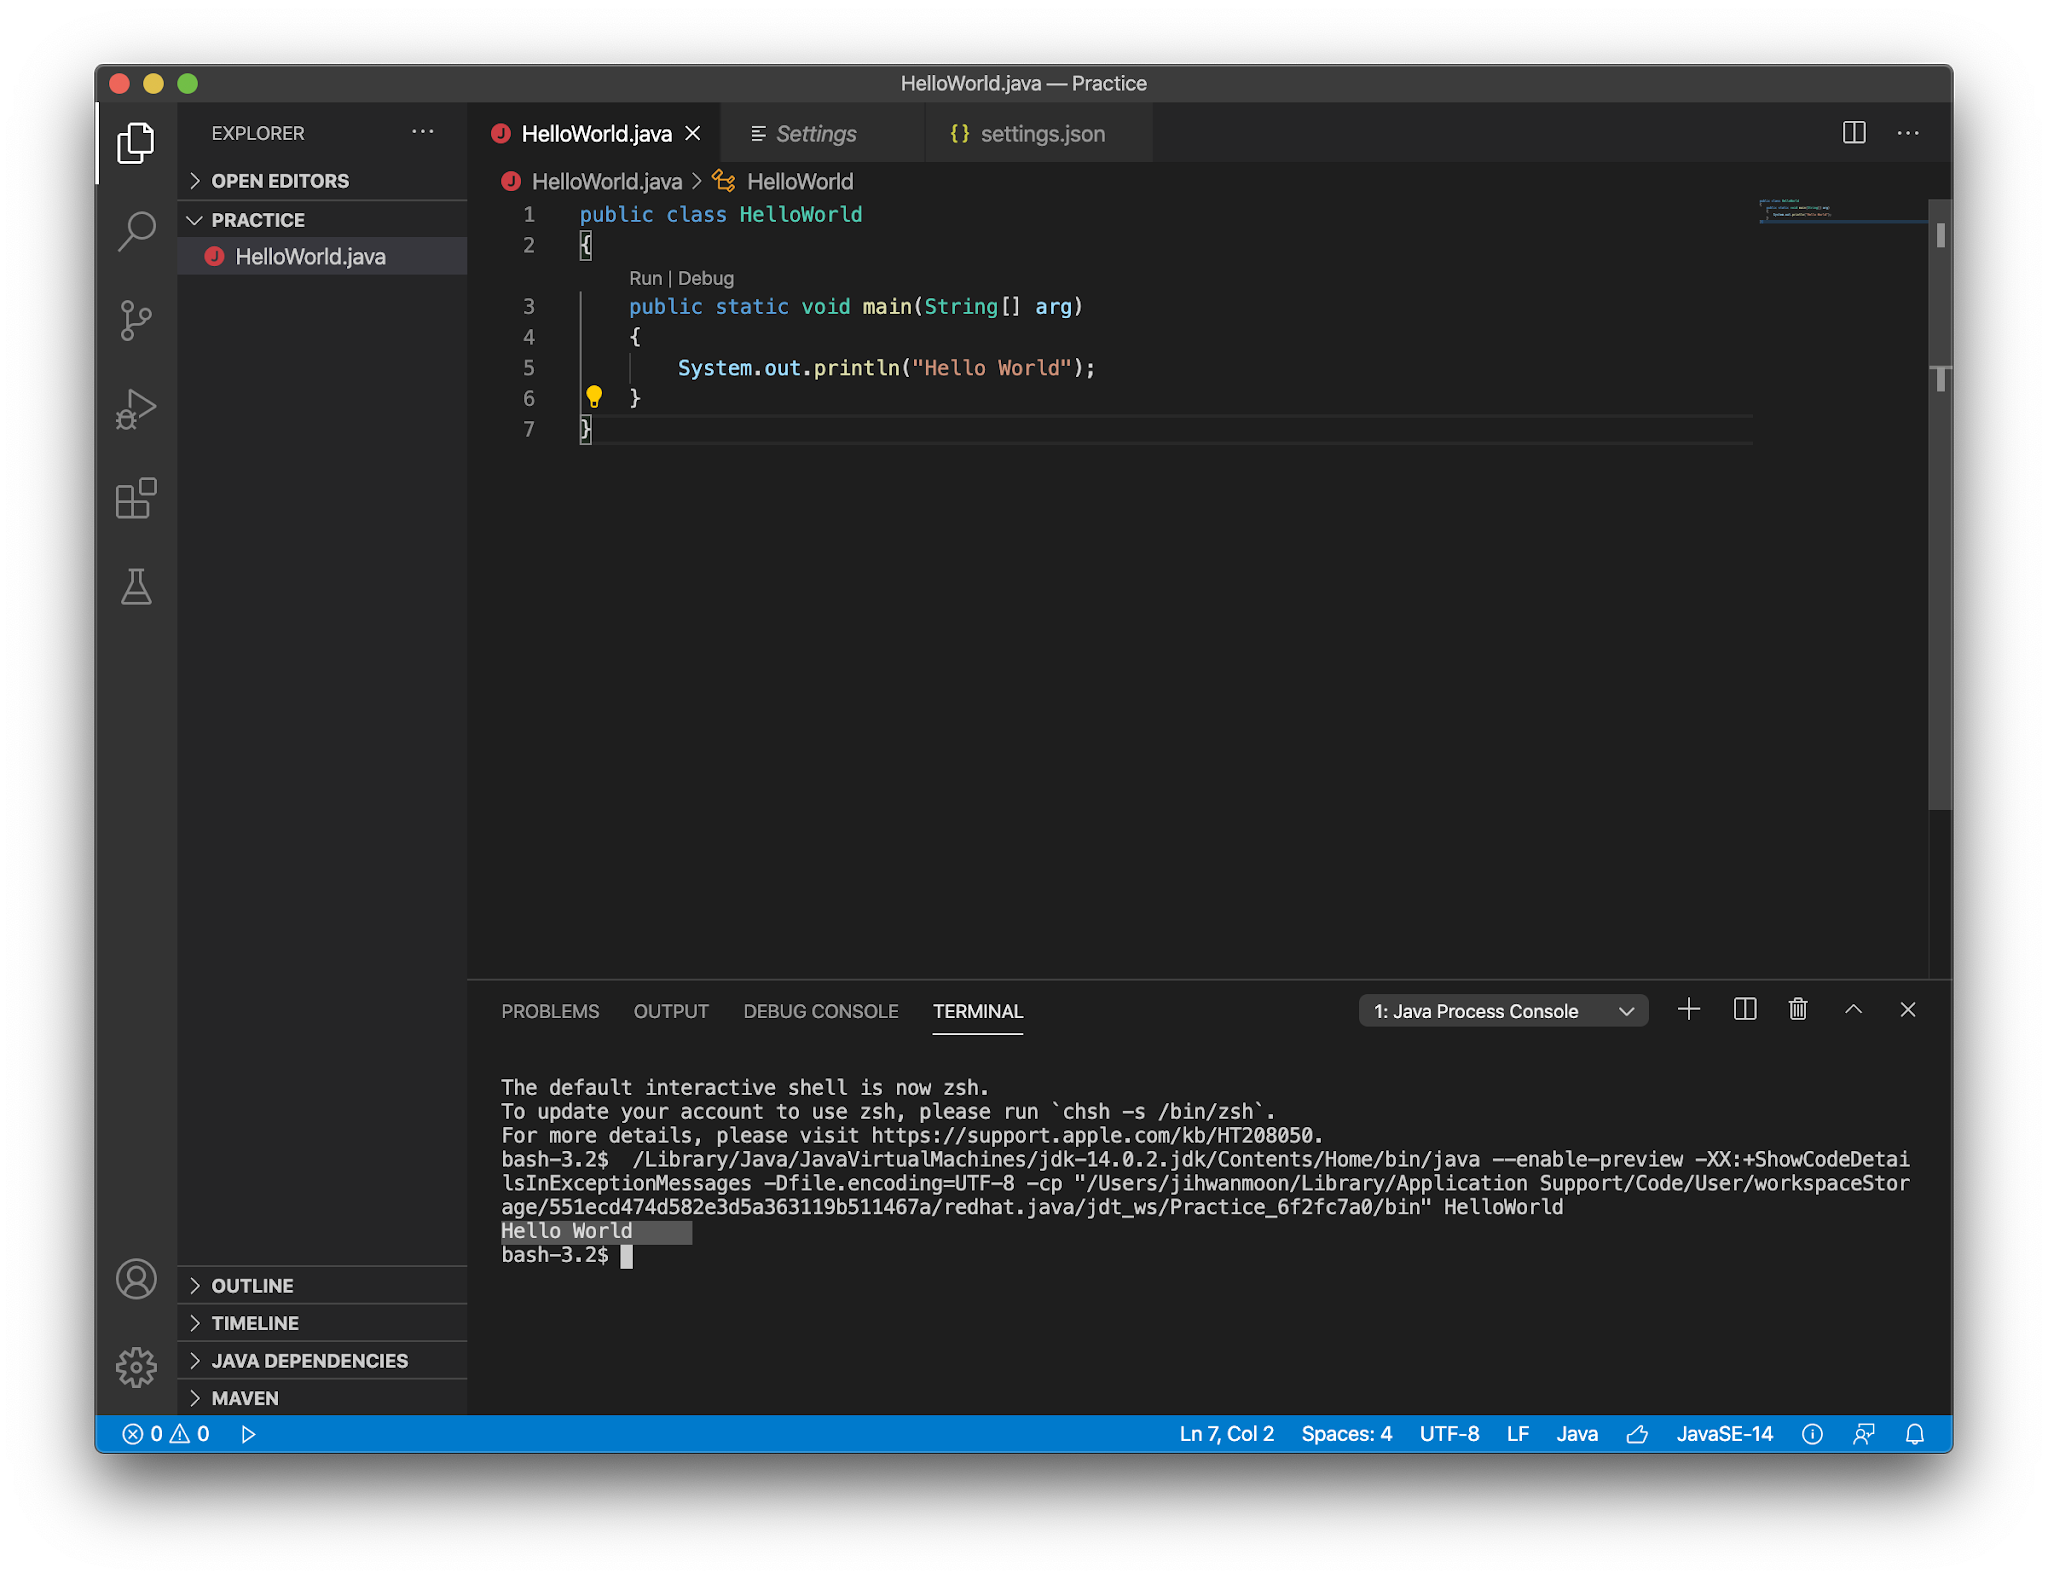Open the Extensions view
Screen dimensions: 2048x1579
coord(136,498)
